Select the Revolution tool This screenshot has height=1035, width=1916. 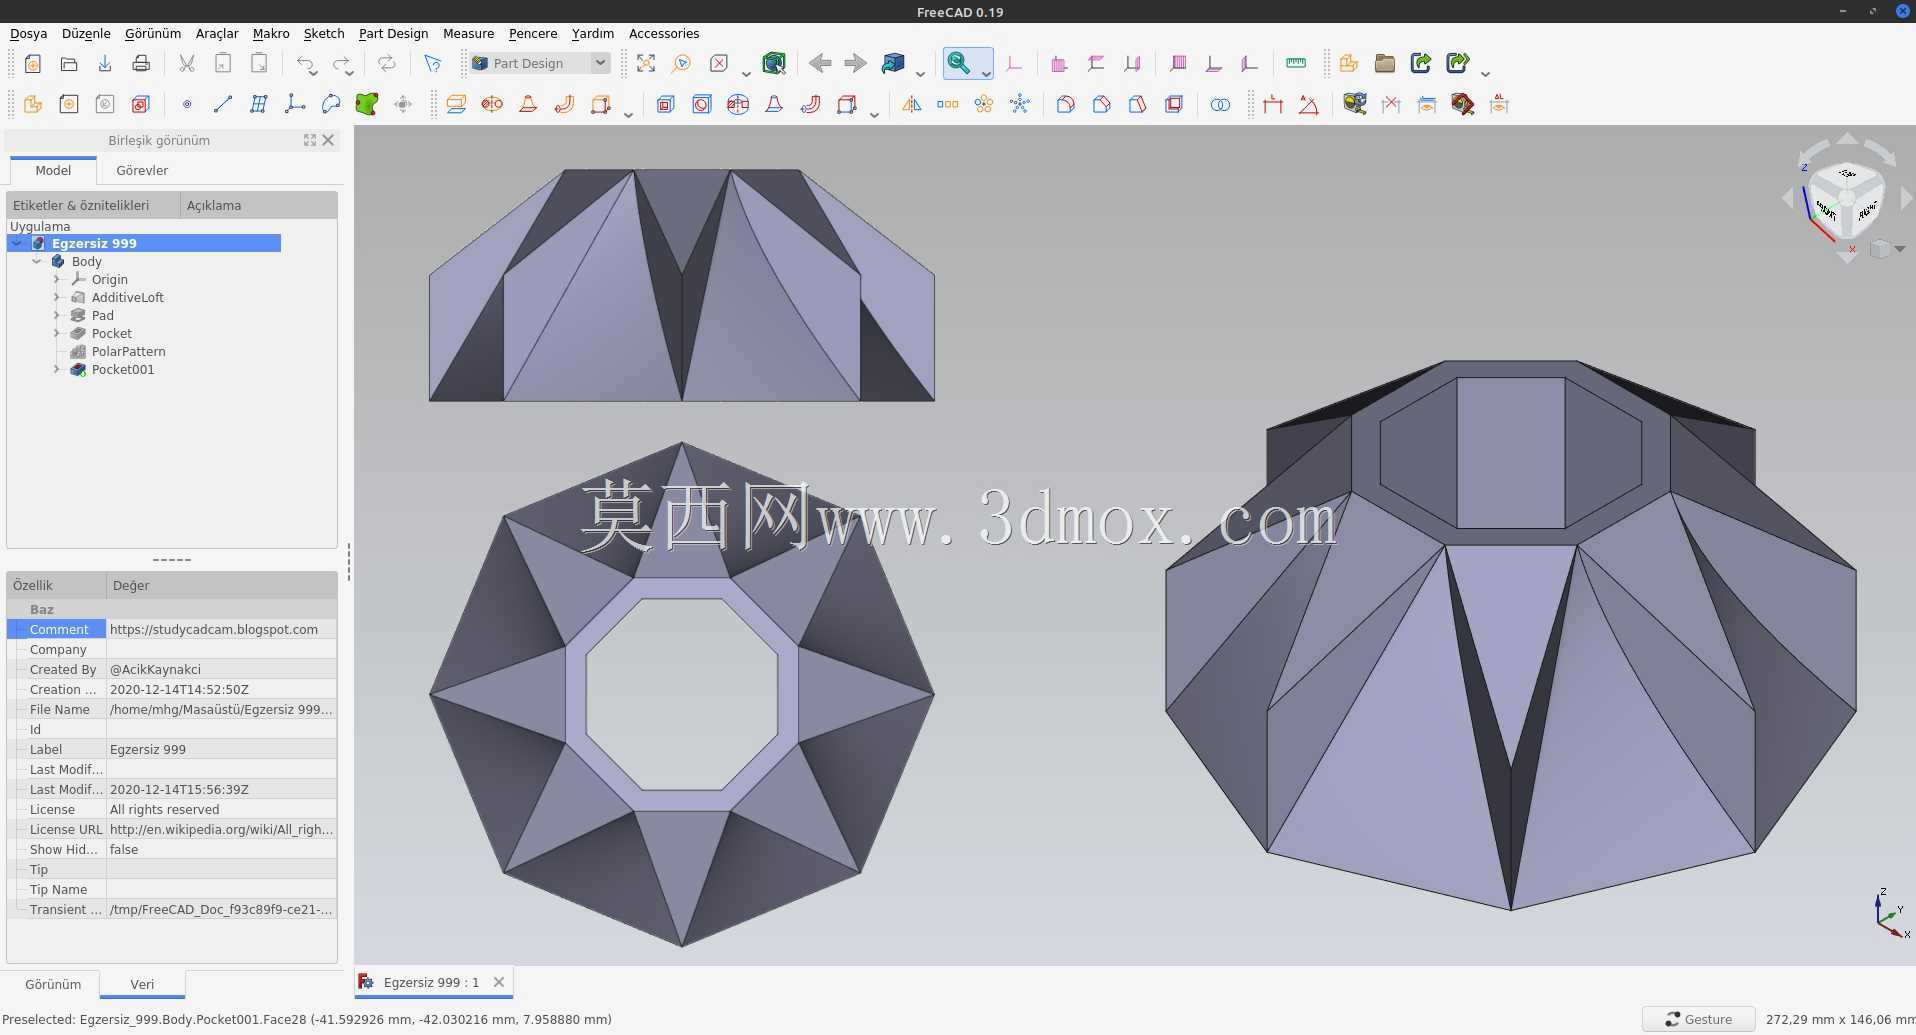492,104
